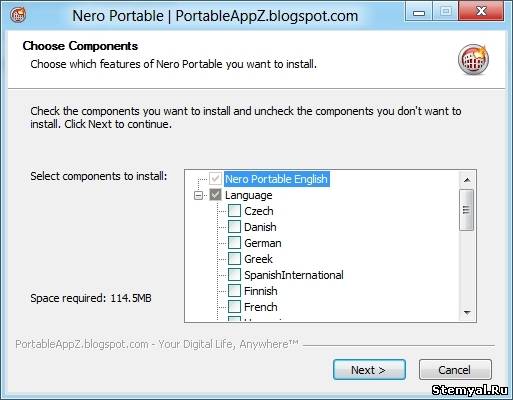Tick the French language checkbox
The height and width of the screenshot is (400, 513).
click(234, 307)
